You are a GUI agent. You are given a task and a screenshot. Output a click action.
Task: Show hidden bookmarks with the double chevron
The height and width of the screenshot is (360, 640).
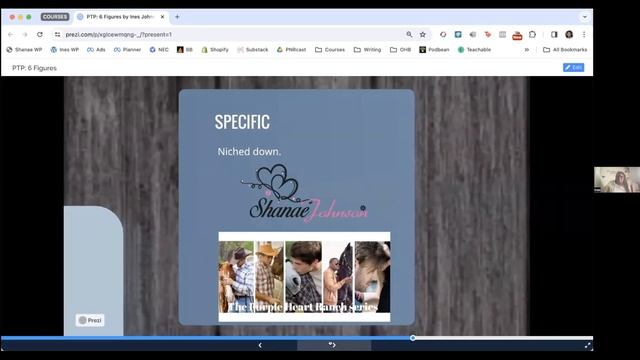tap(527, 50)
